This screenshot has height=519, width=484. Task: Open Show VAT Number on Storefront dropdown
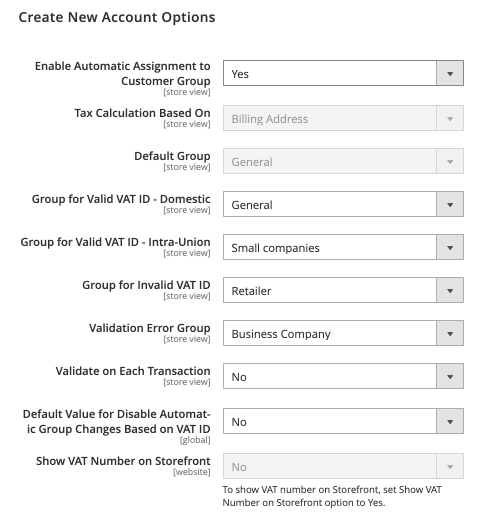coord(343,466)
